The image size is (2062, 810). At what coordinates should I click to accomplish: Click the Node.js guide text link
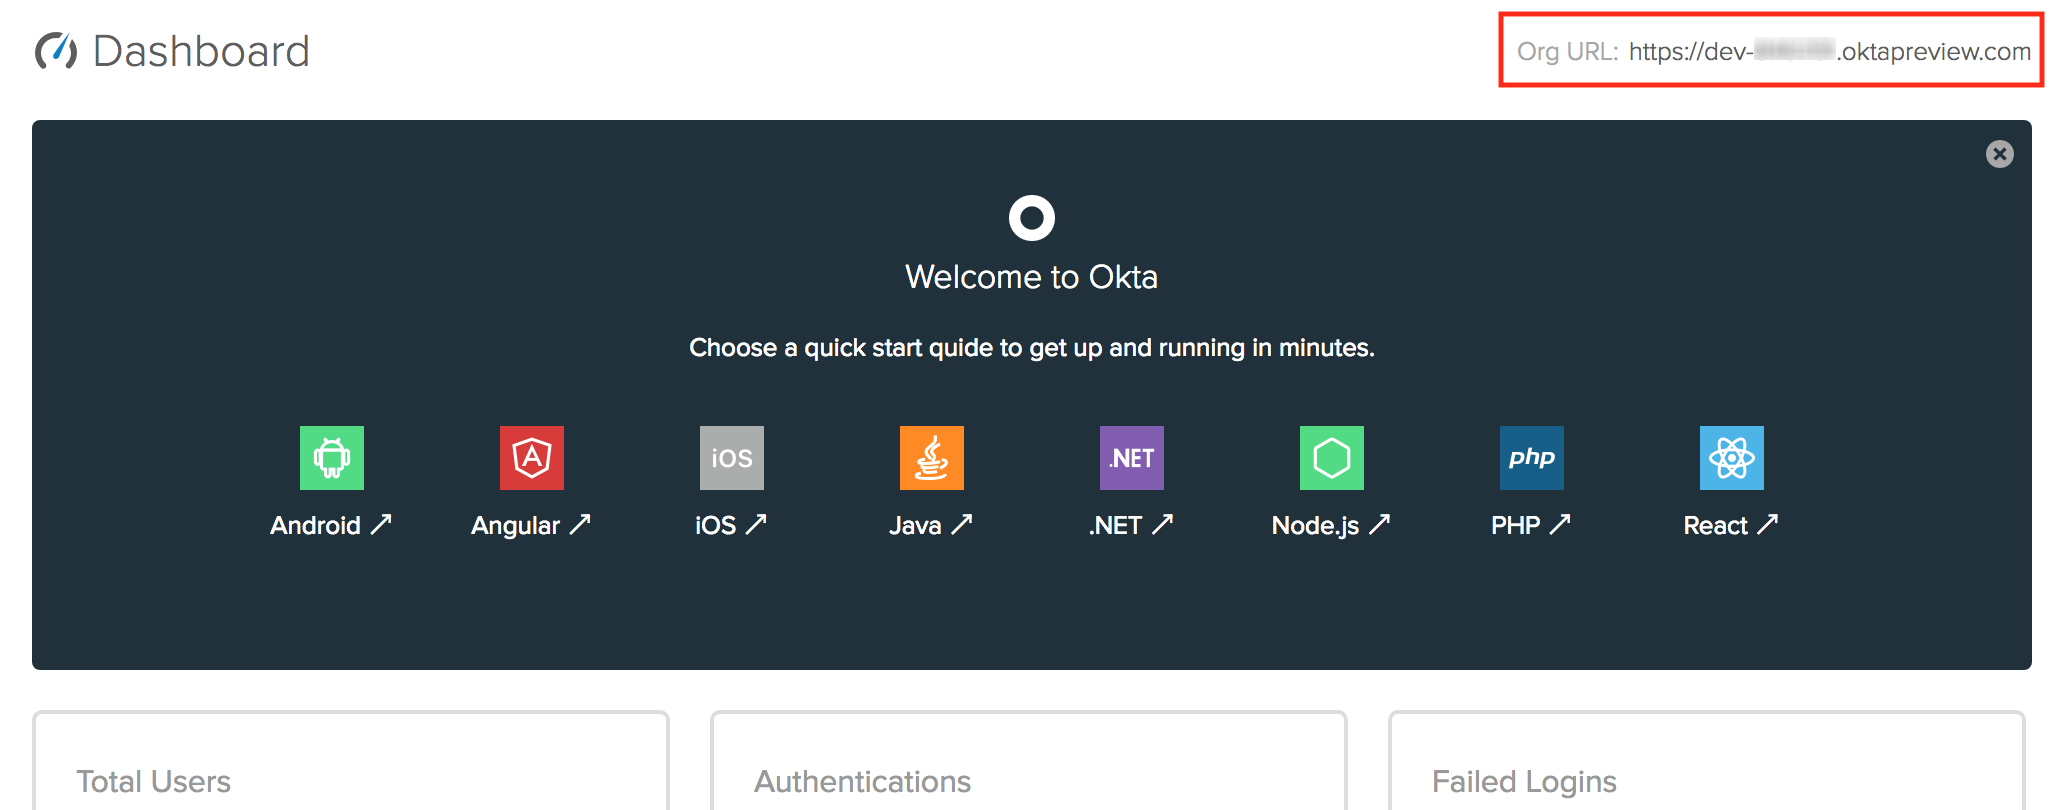[x=1330, y=525]
